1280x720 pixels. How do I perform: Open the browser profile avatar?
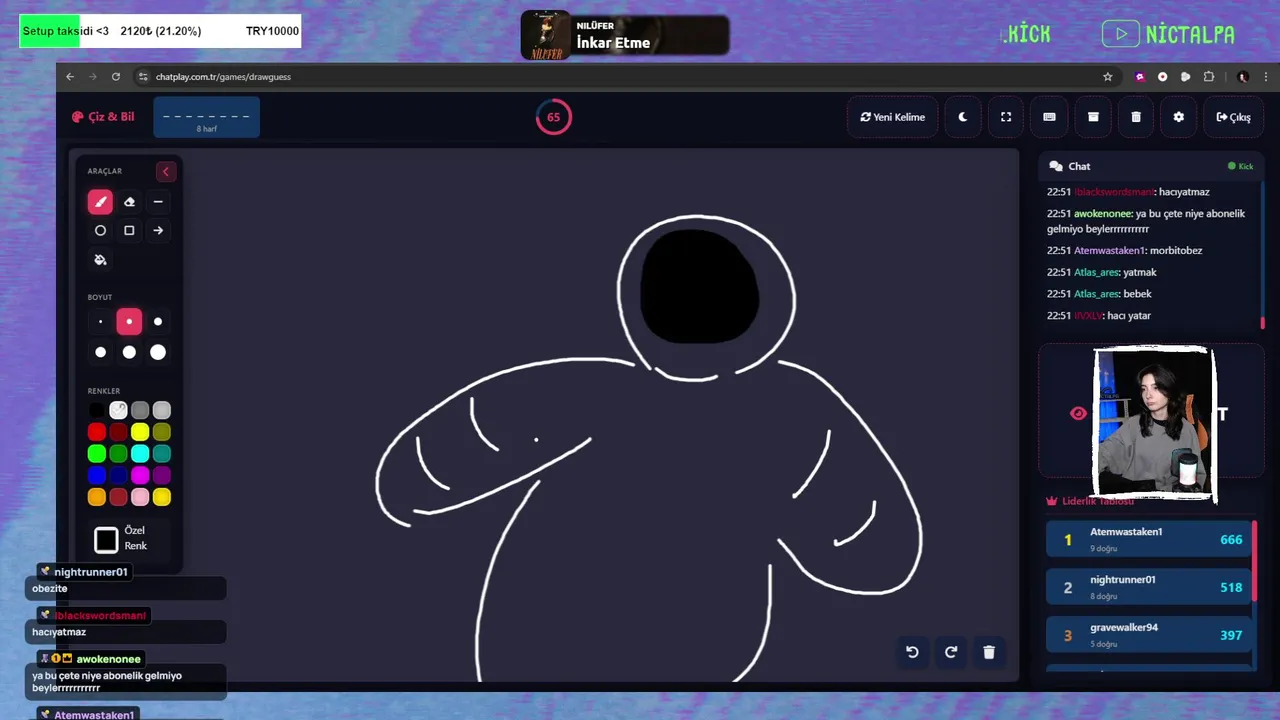[x=1243, y=77]
